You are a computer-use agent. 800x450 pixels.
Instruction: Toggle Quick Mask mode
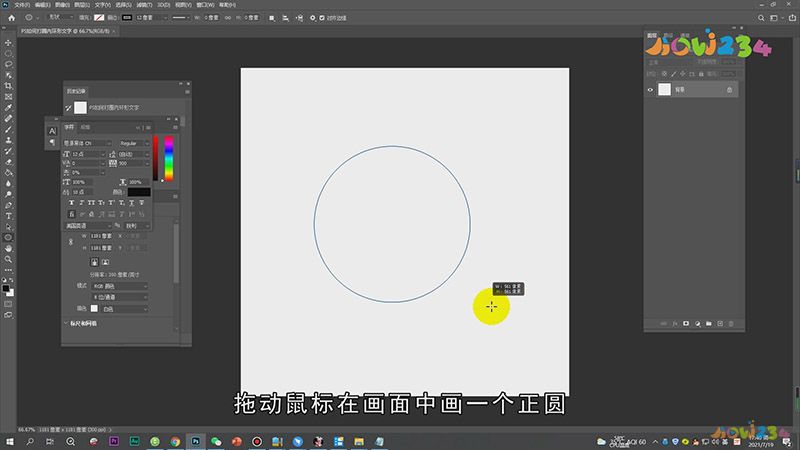click(8, 304)
